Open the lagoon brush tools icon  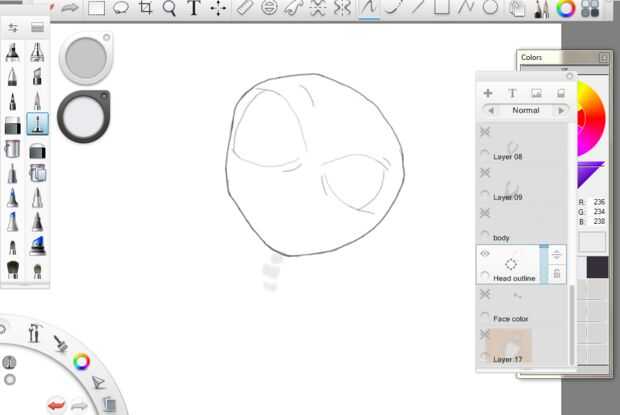(x=34, y=333)
